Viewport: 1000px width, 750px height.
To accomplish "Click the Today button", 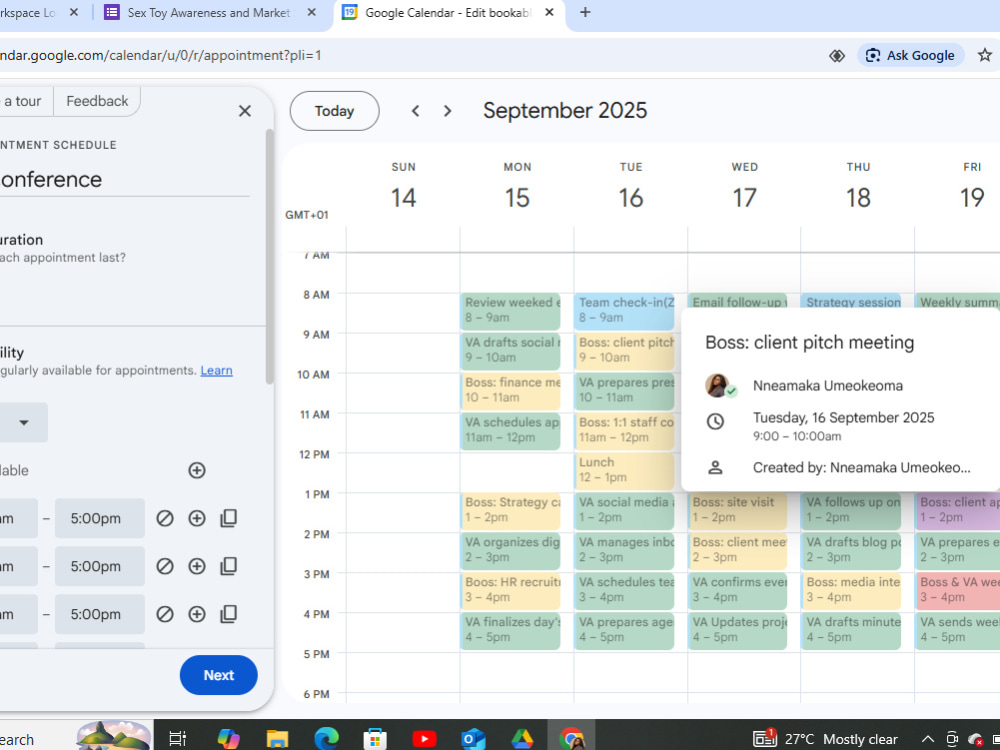I will (334, 111).
